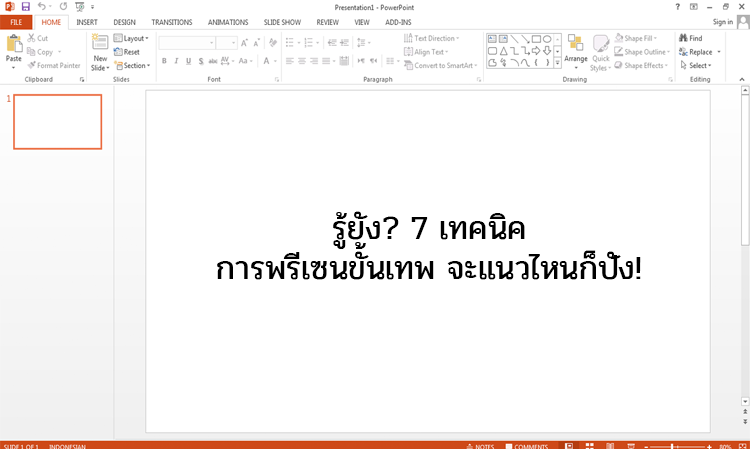Select the oval shape in gallery

coord(547,39)
